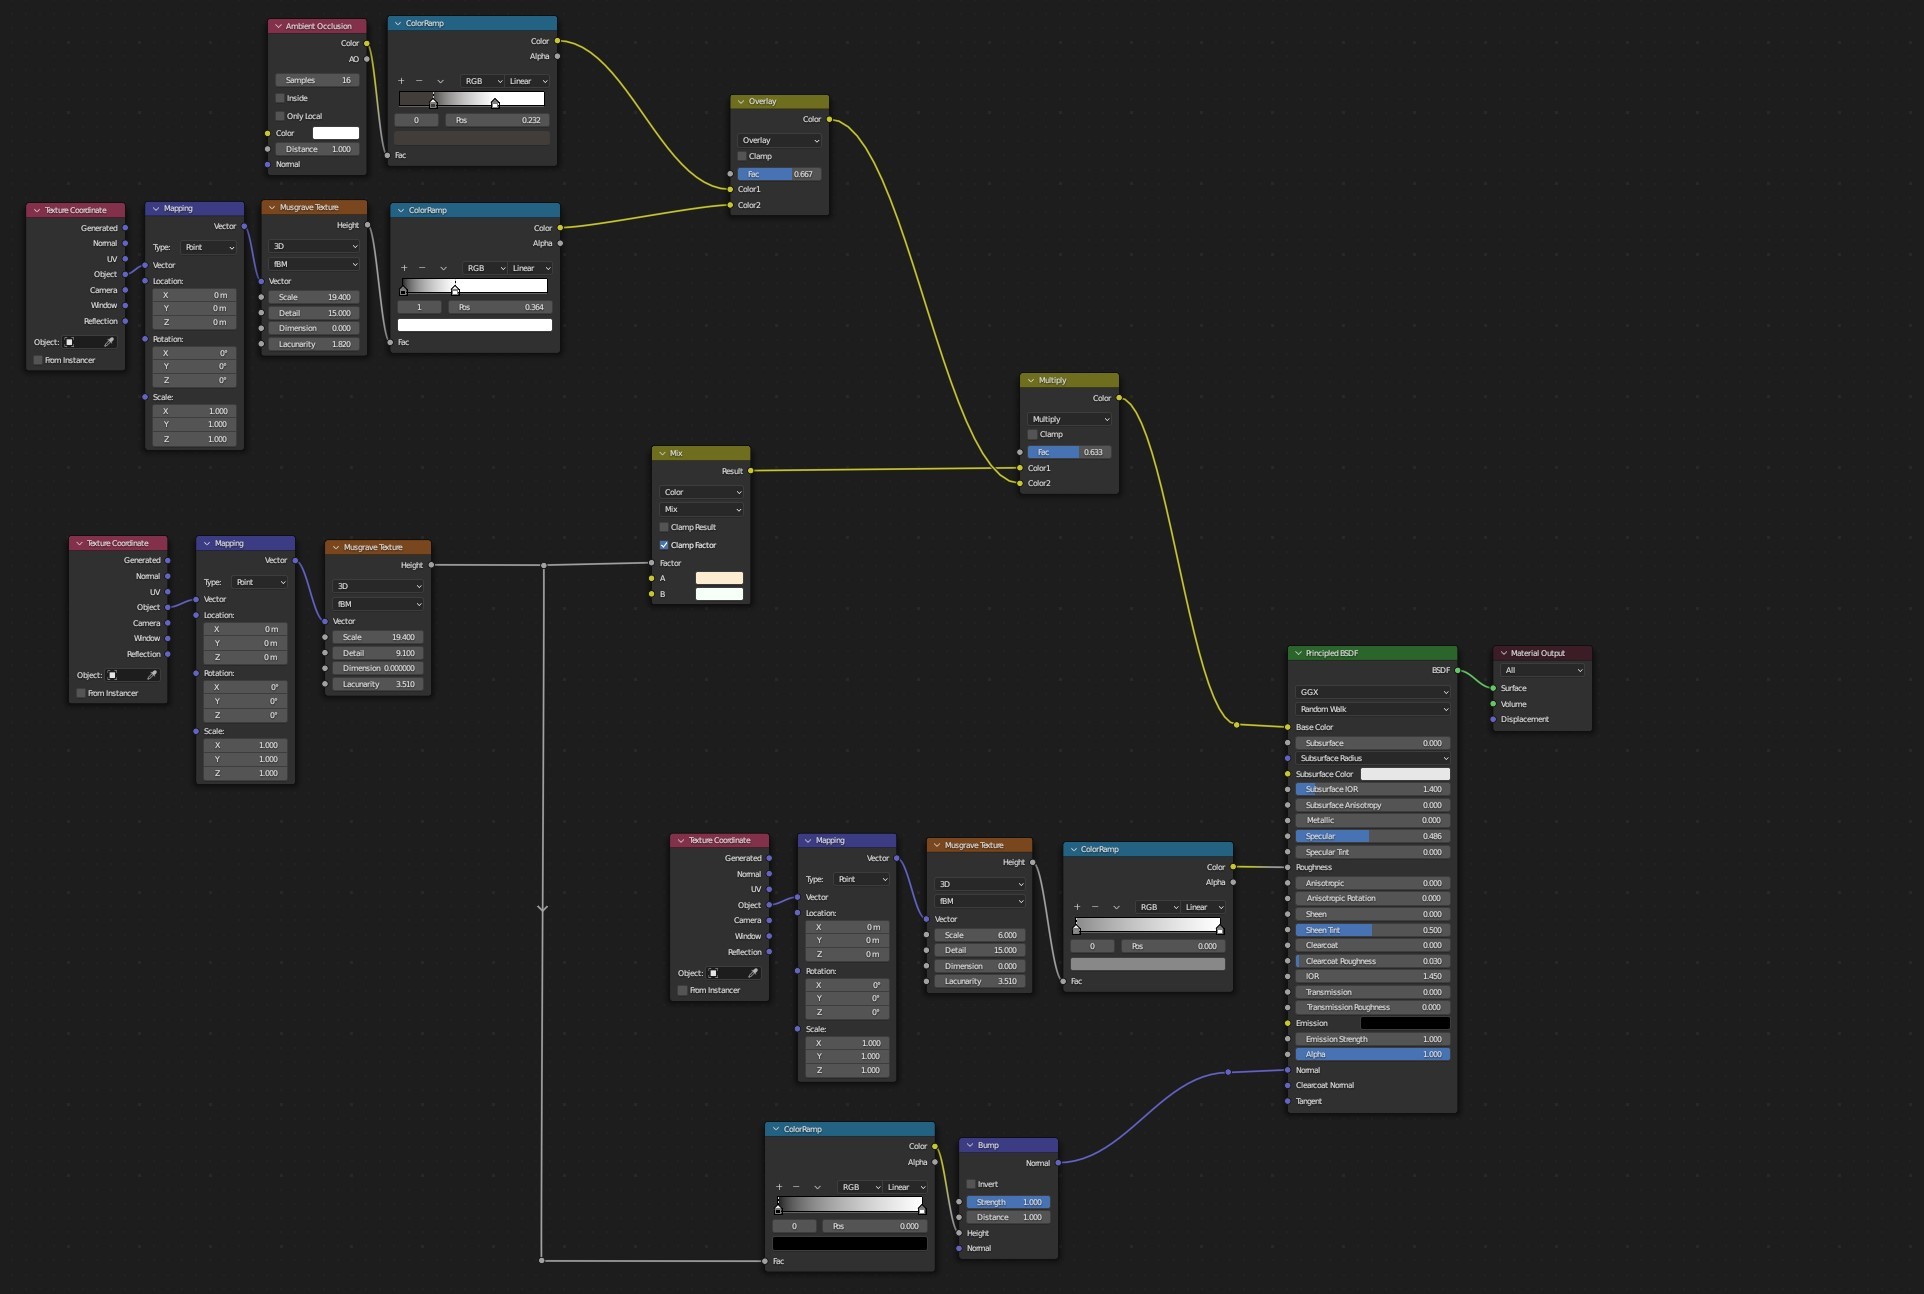The width and height of the screenshot is (1924, 1294).
Task: Open the Overlay blend type dropdown
Action: coord(780,140)
